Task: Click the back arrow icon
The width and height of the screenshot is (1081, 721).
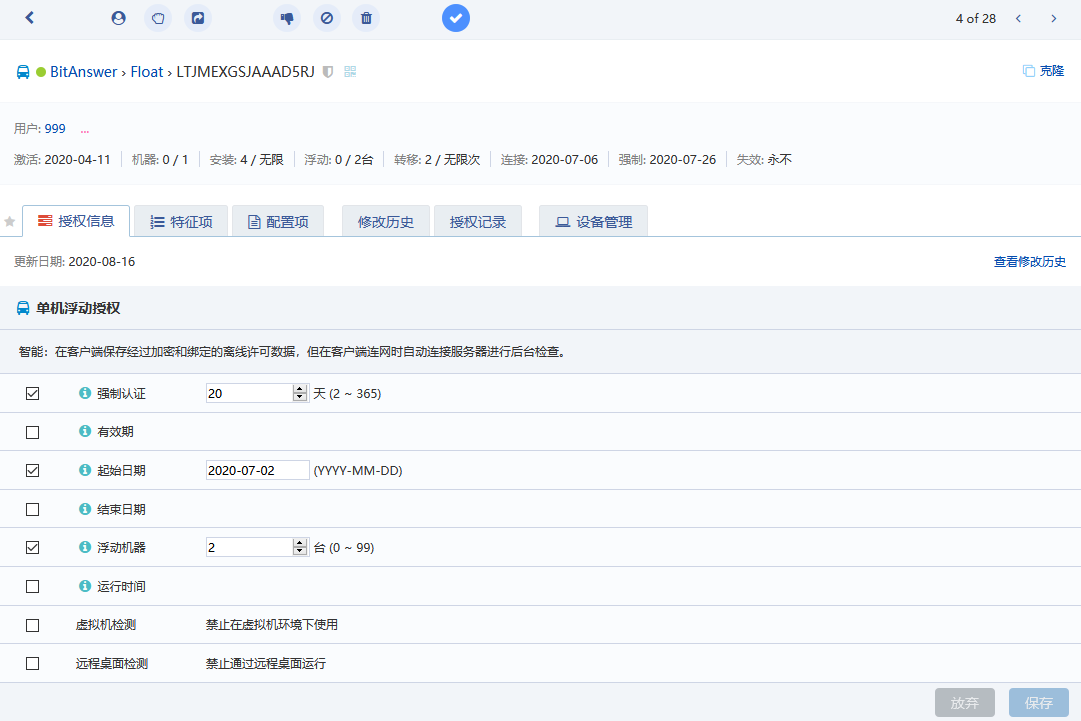Action: coord(30,18)
